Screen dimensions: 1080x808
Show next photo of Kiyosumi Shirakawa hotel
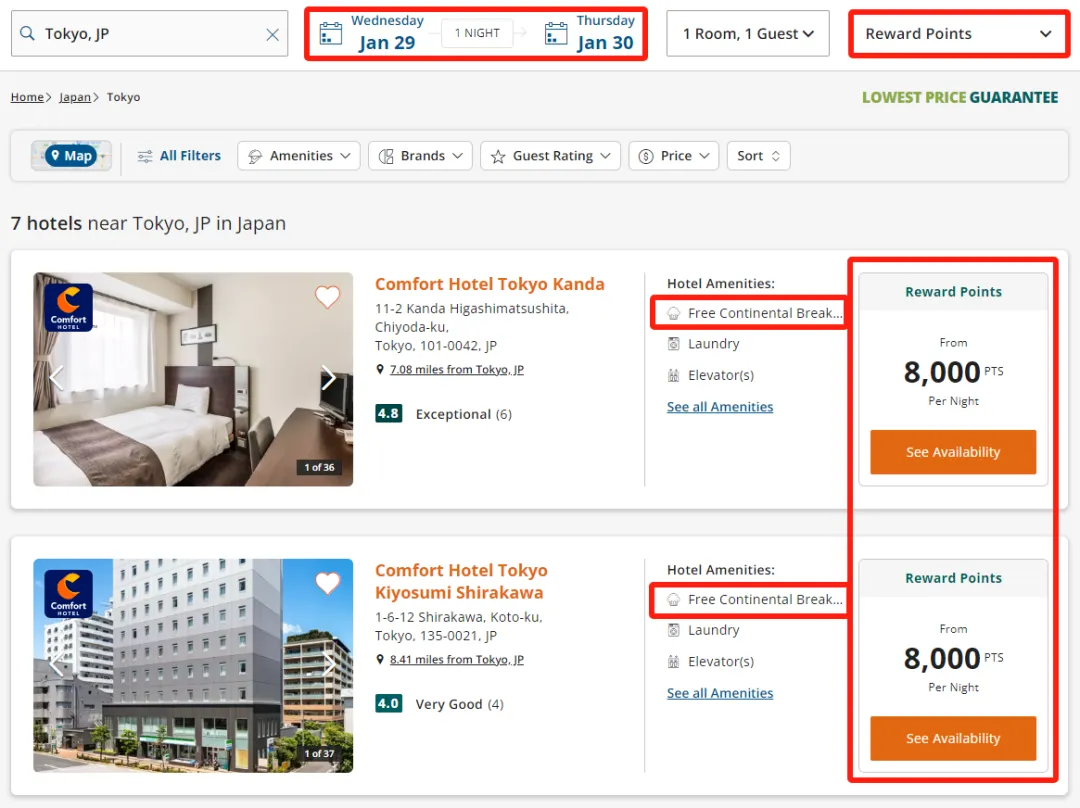(x=328, y=664)
